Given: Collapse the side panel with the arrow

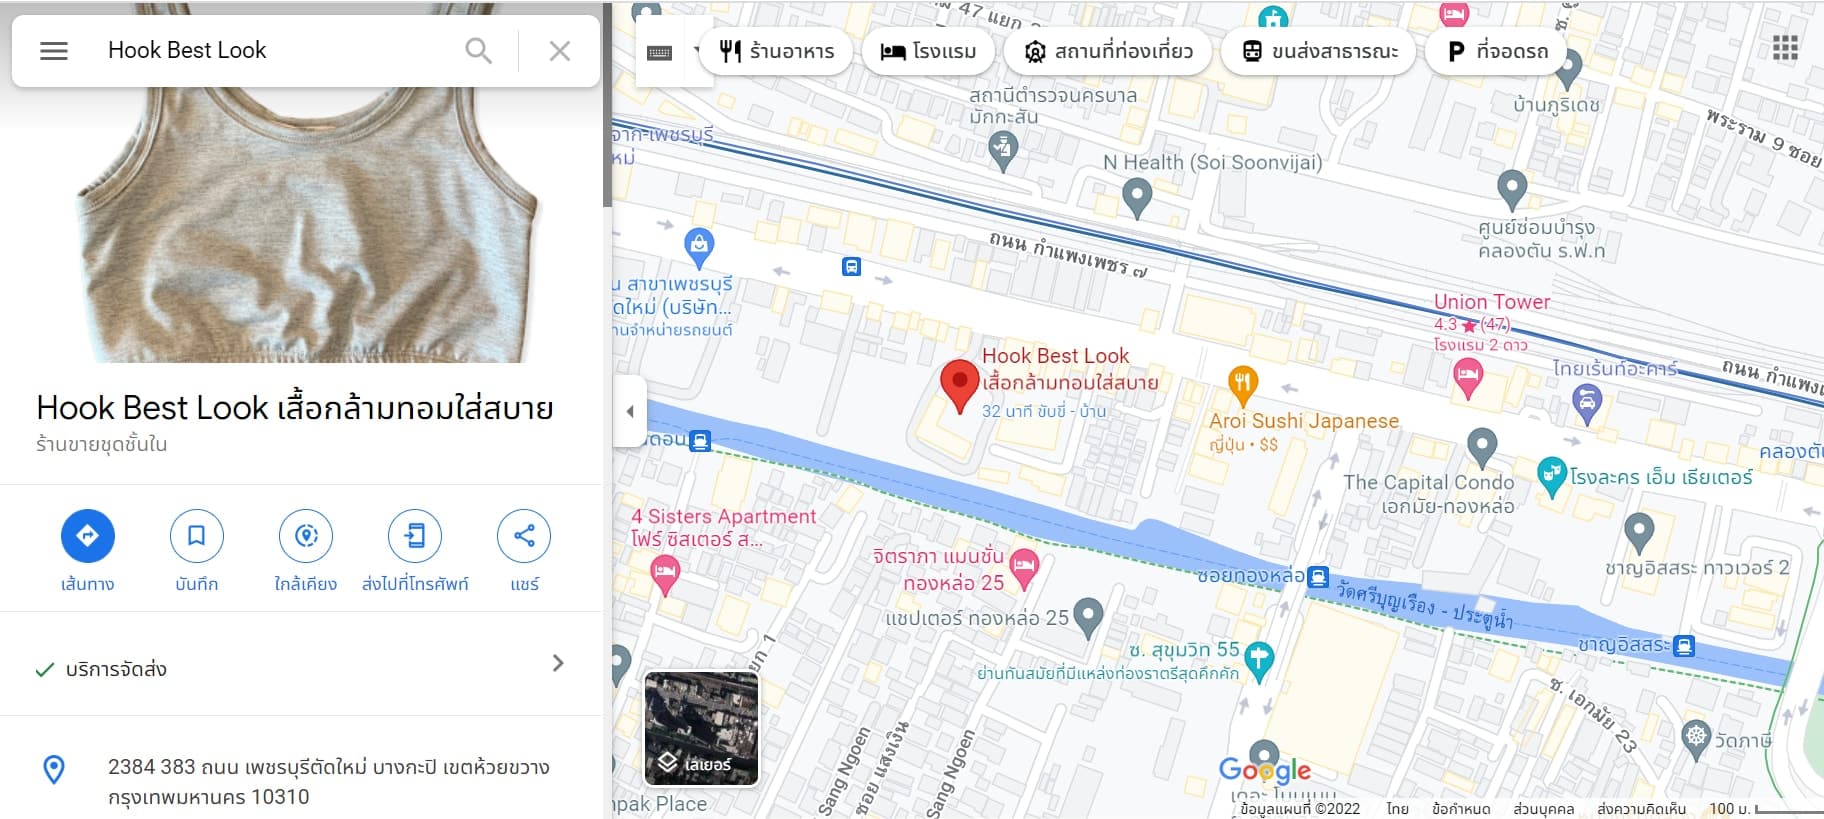Looking at the screenshot, I should (630, 411).
